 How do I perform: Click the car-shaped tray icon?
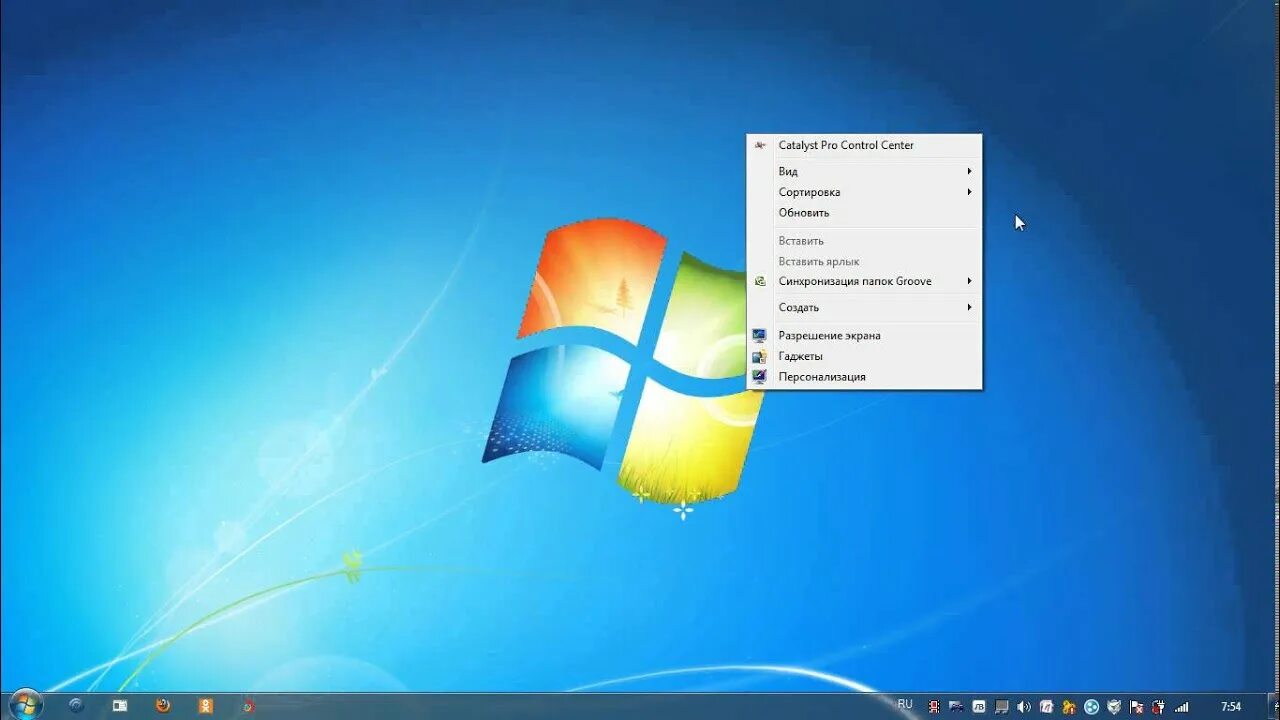tap(956, 706)
